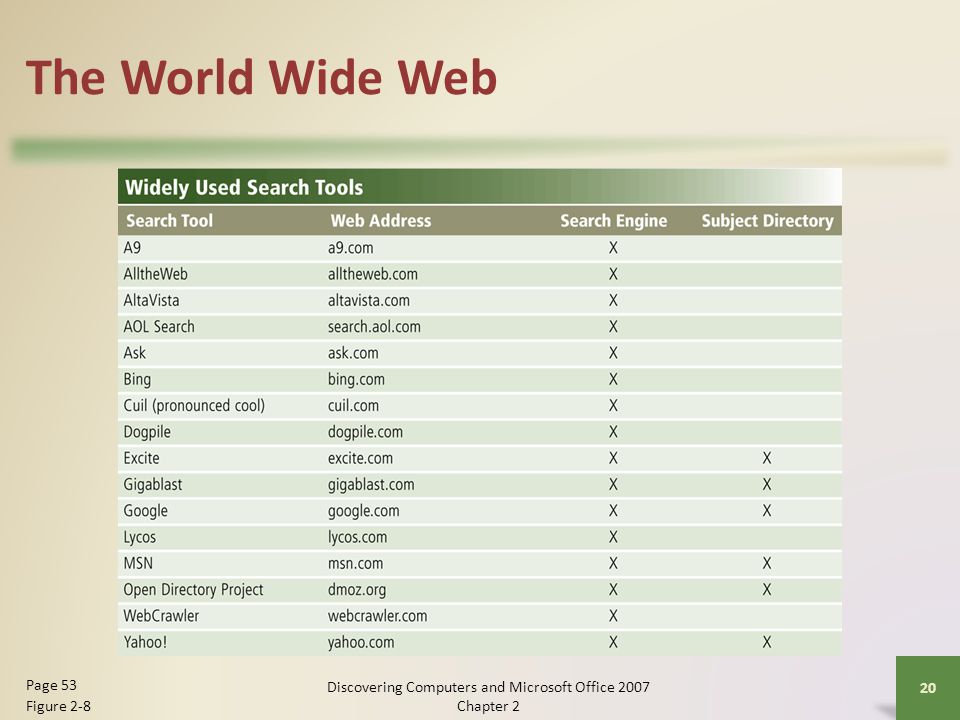
Task: Click the 'Page 53' footer text
Action: [x=51, y=685]
